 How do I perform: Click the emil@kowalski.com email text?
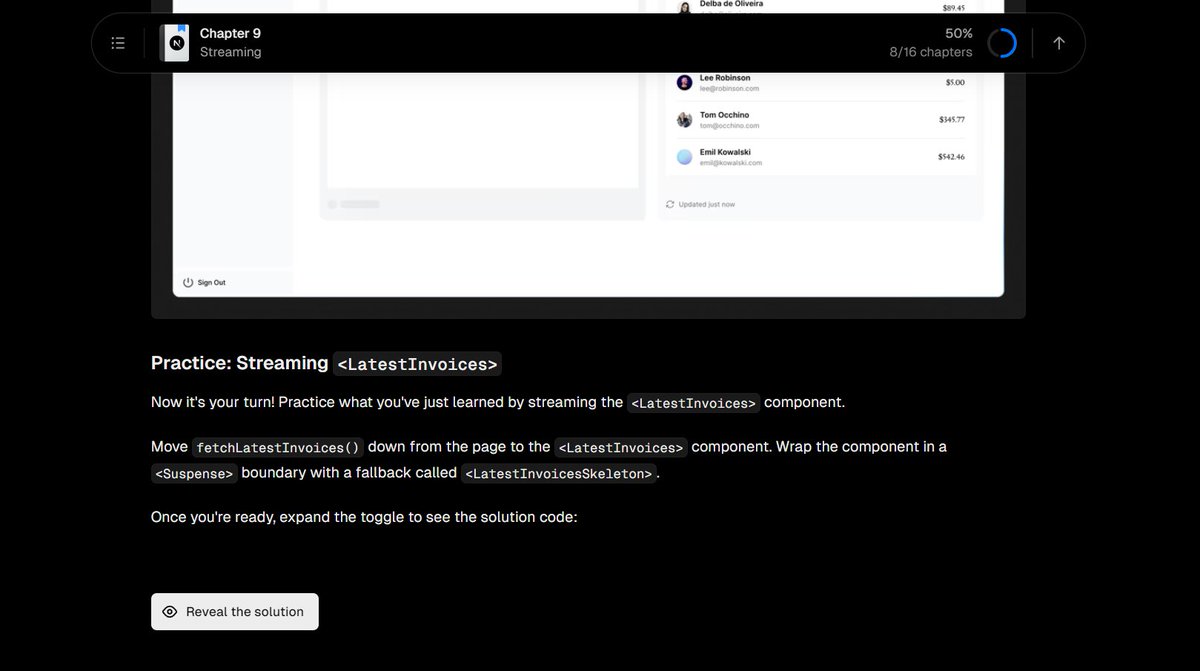tap(731, 163)
